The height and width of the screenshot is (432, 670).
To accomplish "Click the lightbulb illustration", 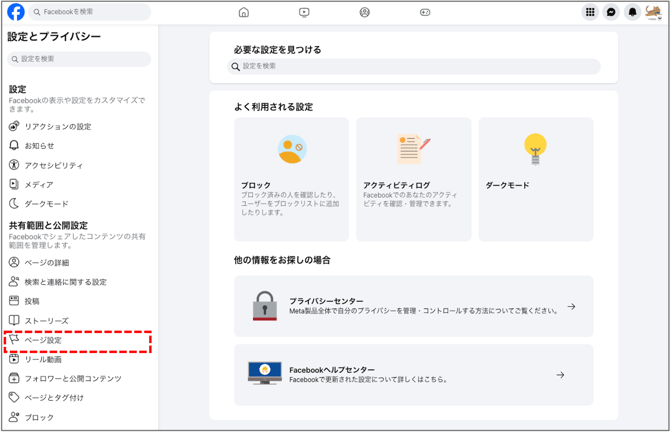I will [x=535, y=149].
